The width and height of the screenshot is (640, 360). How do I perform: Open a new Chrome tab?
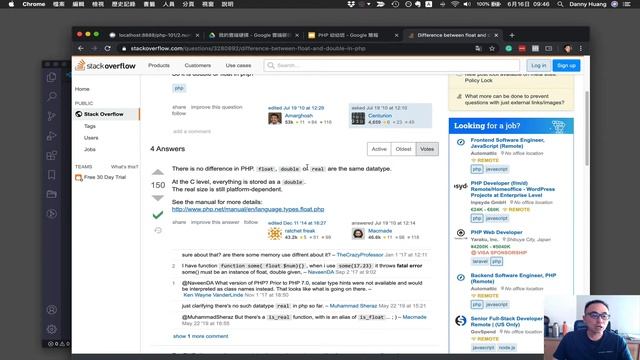tap(512, 35)
